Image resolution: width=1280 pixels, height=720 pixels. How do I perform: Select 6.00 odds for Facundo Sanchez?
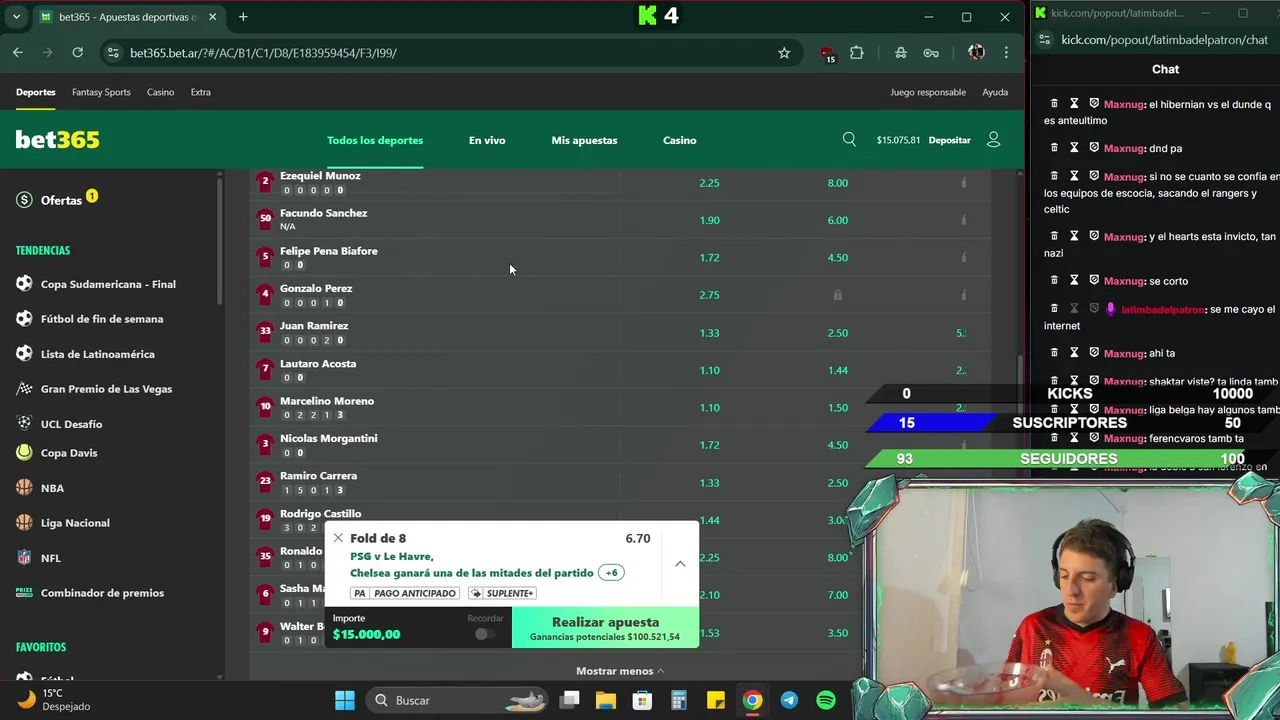(x=838, y=220)
